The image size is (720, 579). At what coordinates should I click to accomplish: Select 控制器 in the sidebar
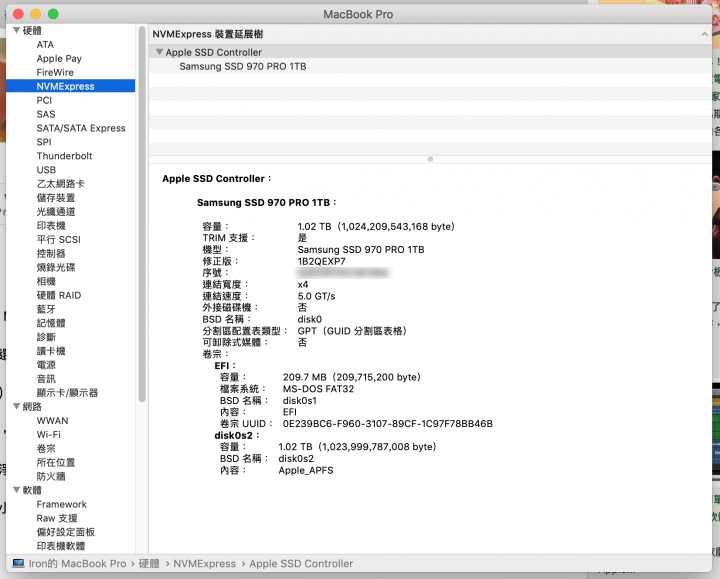tap(51, 253)
